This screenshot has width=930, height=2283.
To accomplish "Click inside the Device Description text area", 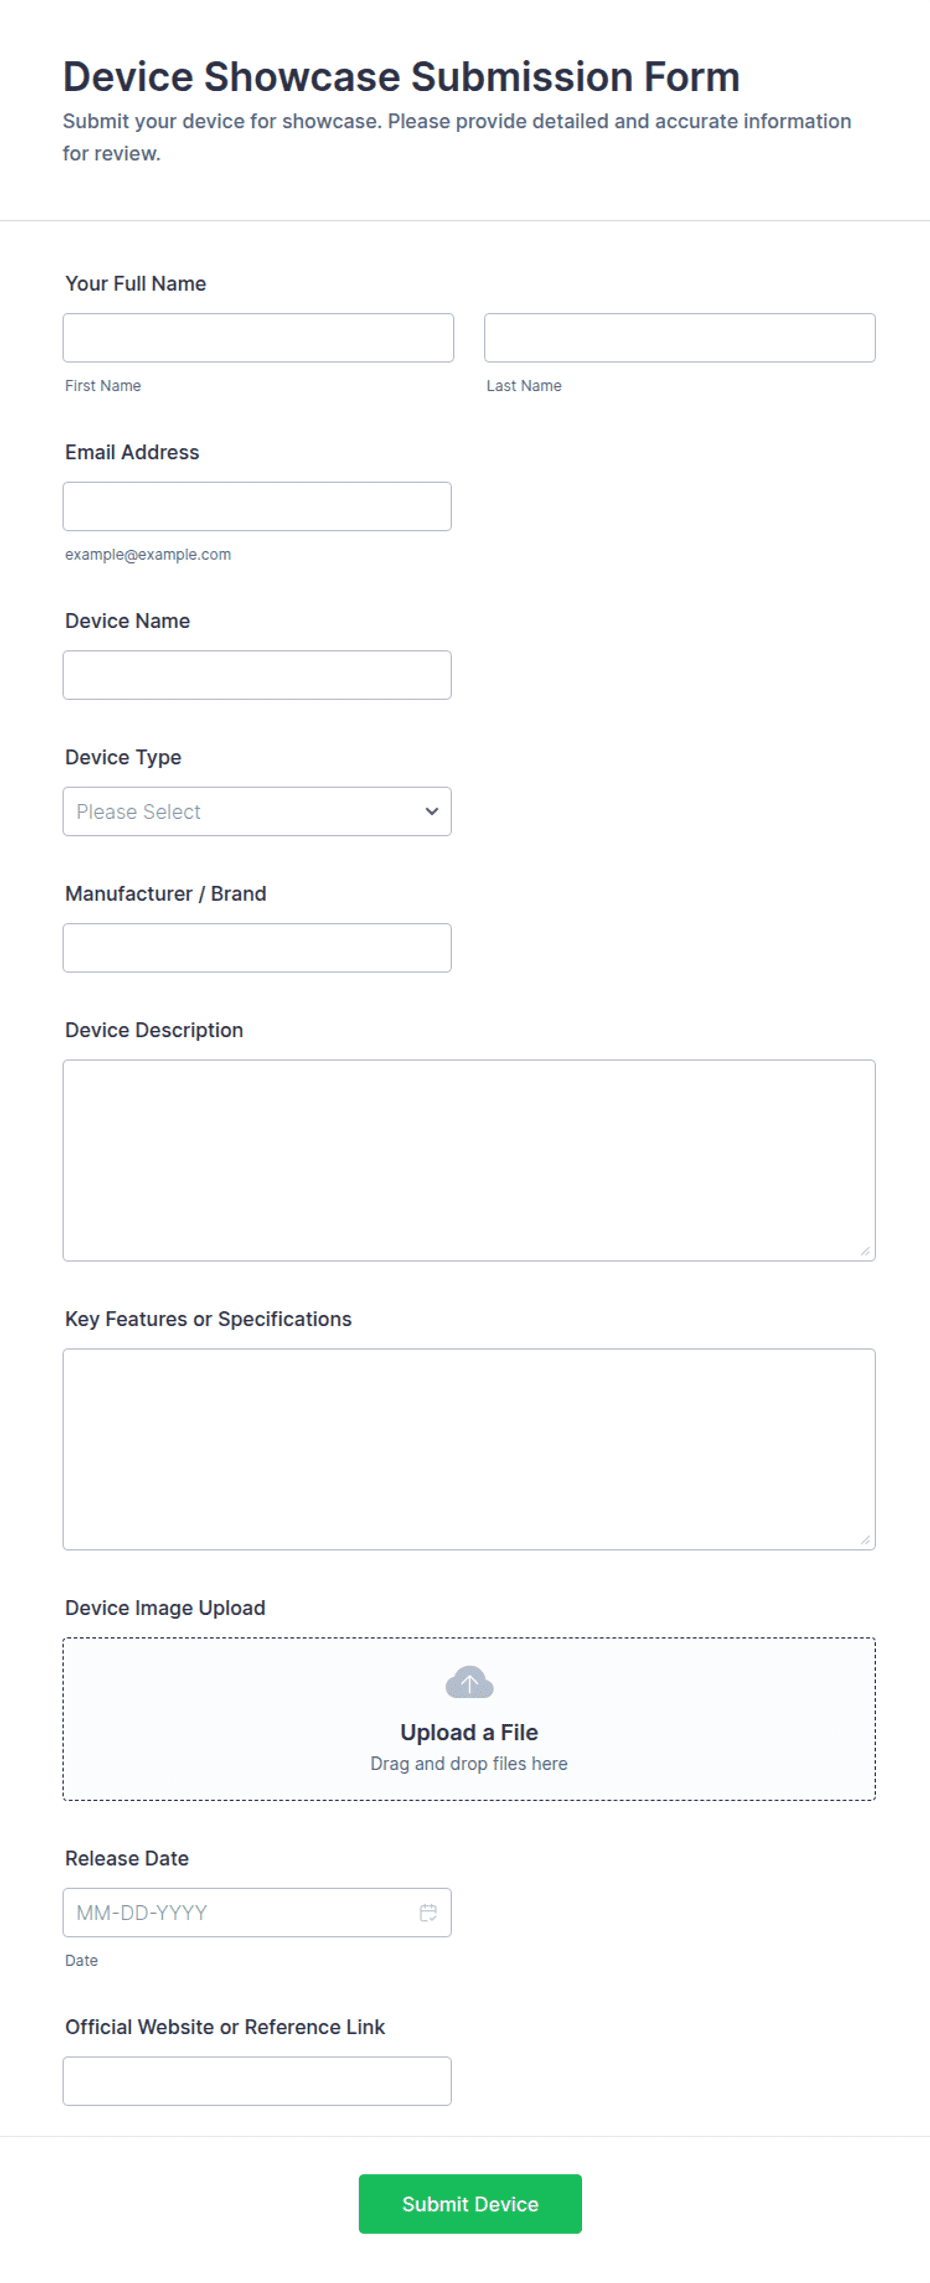I will click(469, 1160).
